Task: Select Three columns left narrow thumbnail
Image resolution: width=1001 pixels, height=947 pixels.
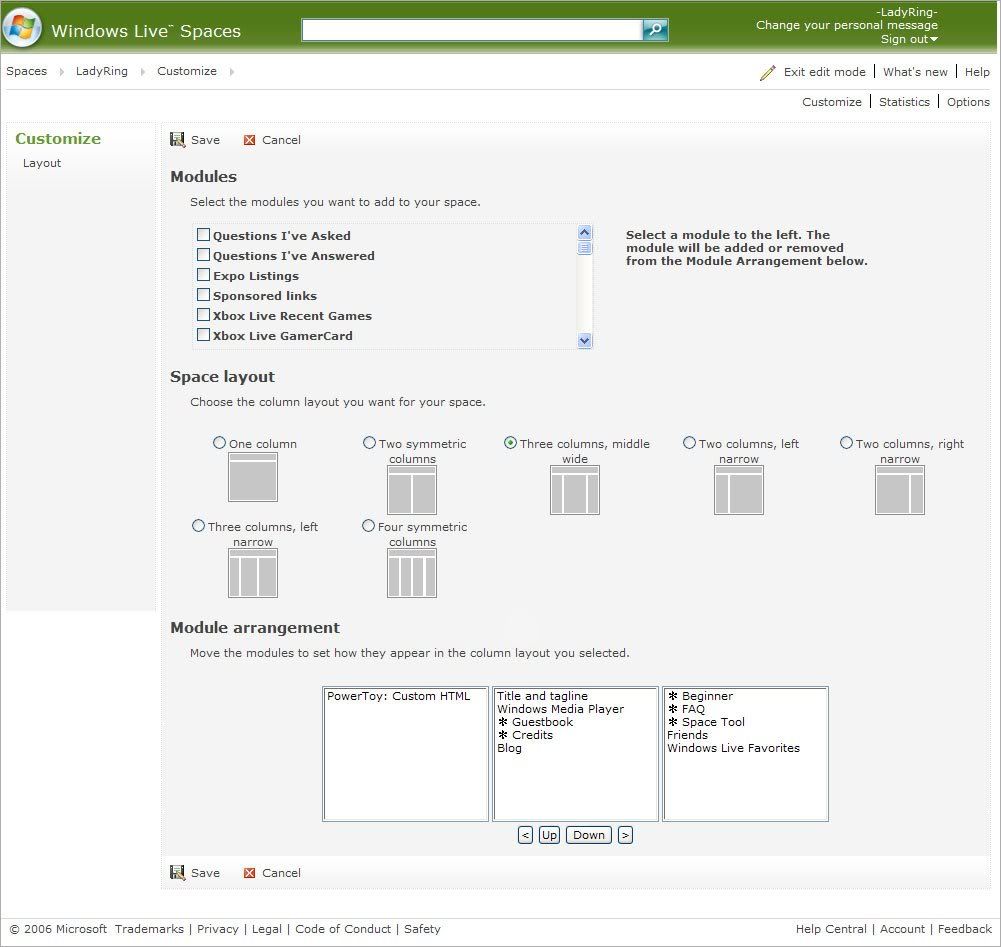Action: pyautogui.click(x=253, y=573)
